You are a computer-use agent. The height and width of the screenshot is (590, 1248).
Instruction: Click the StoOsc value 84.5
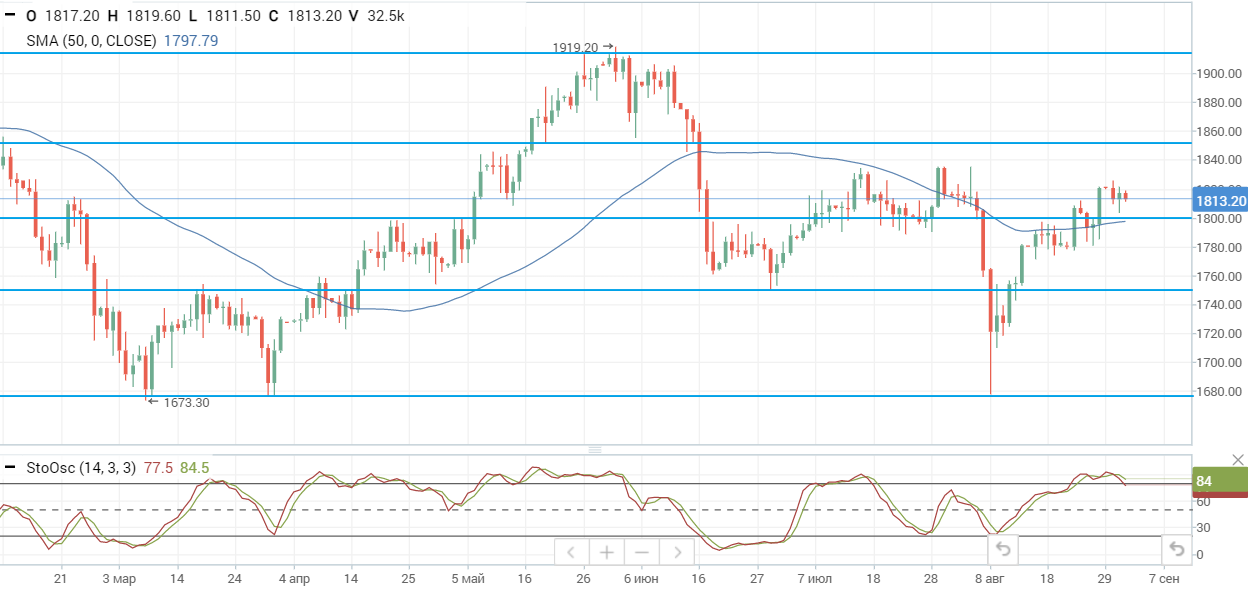[x=194, y=467]
